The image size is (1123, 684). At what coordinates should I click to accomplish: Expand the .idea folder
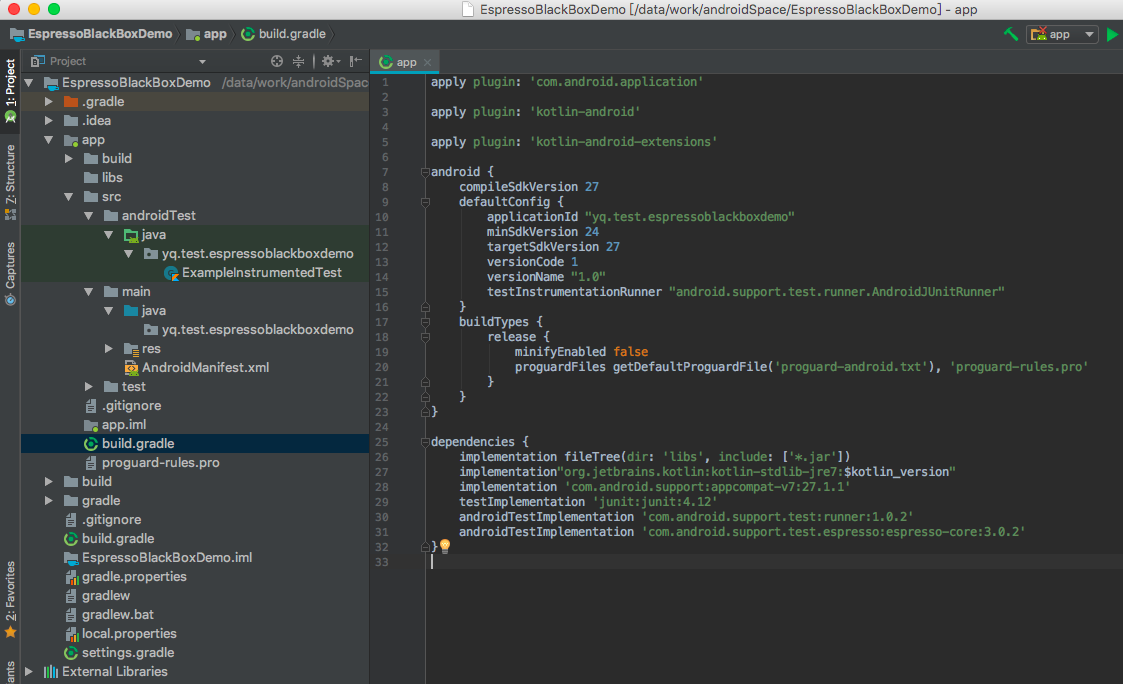pos(49,120)
